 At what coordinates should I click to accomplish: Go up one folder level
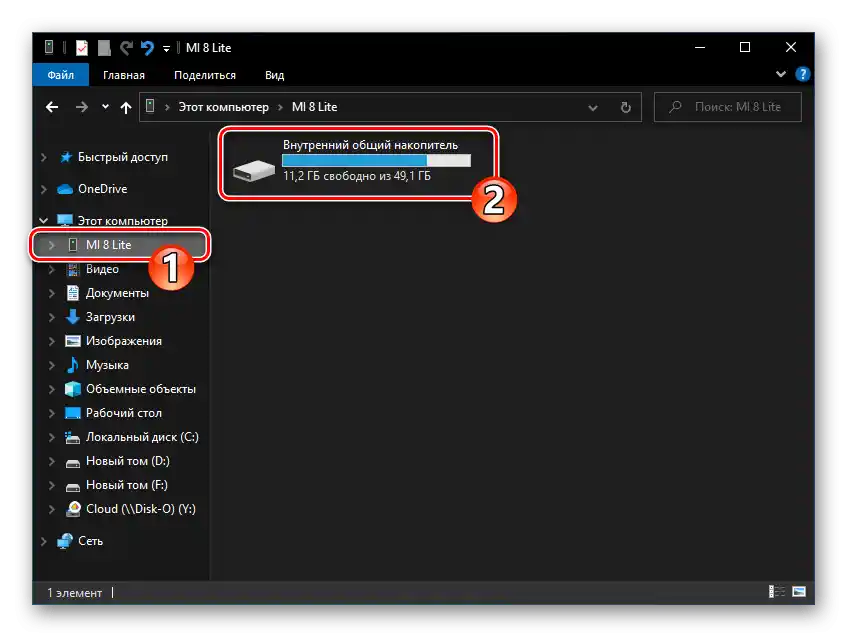point(126,108)
